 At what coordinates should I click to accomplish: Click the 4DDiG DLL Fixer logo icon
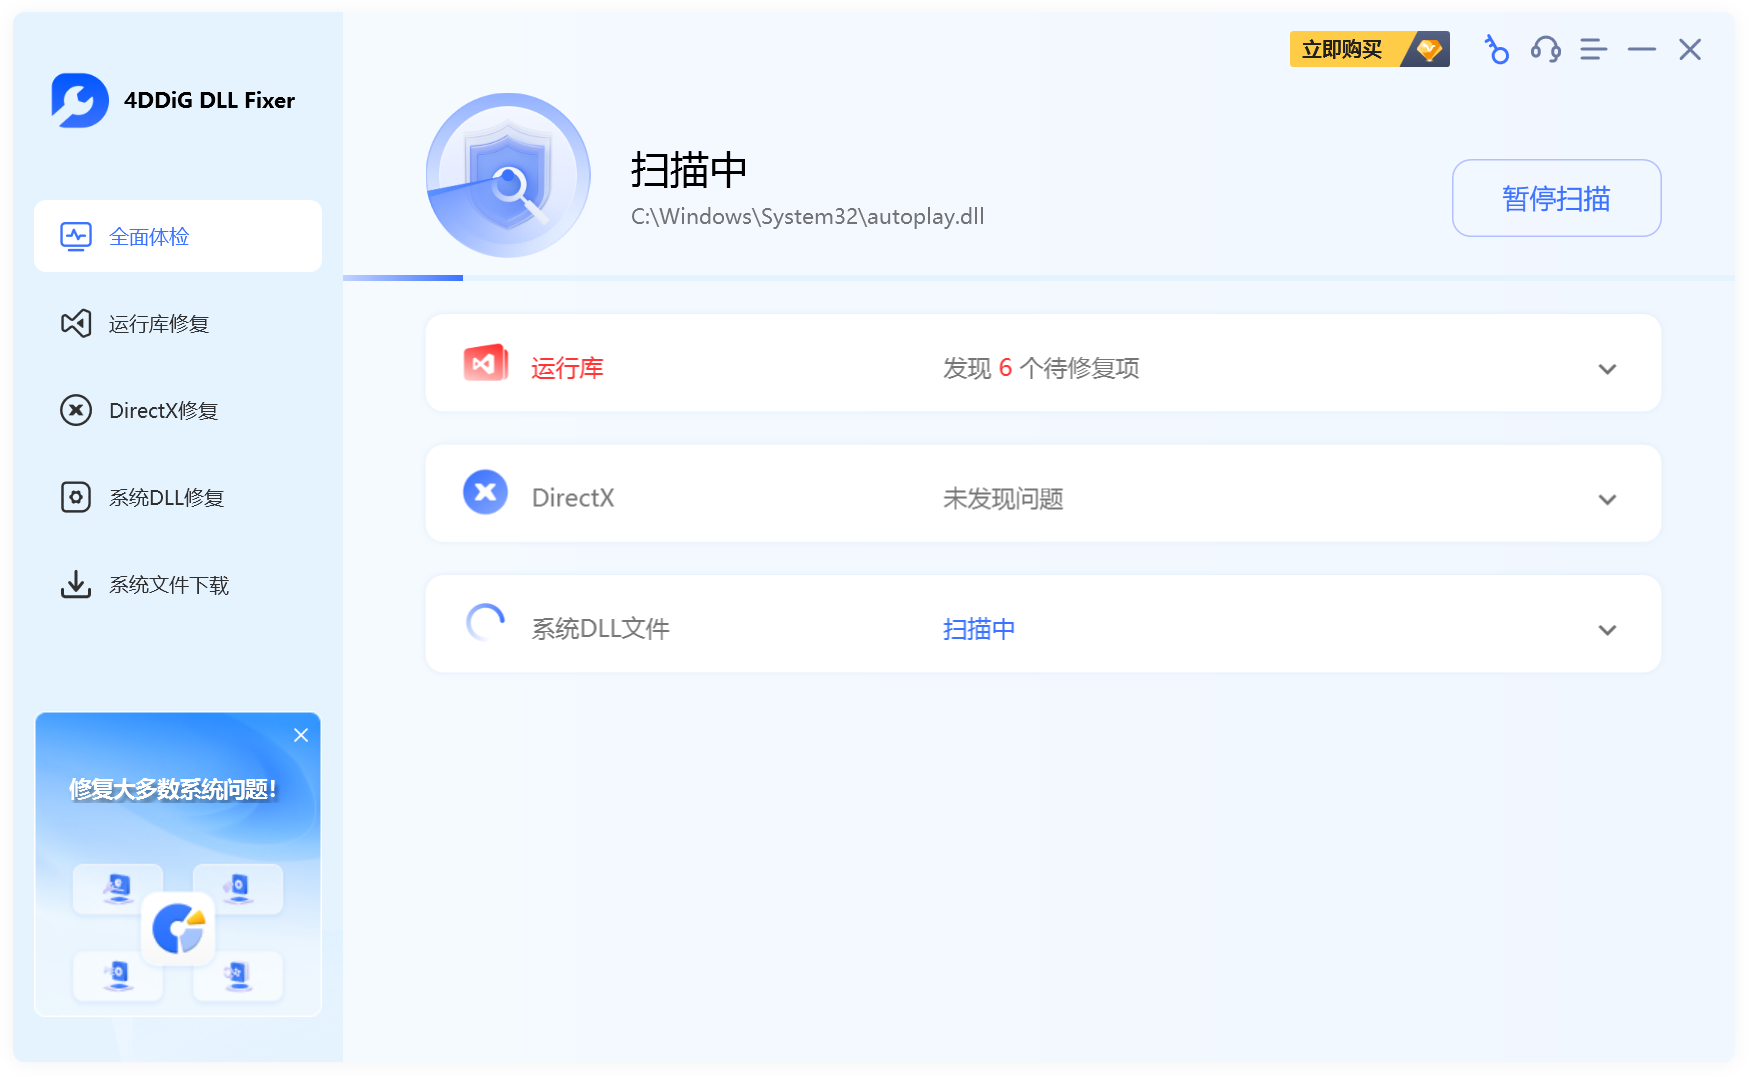tap(80, 100)
